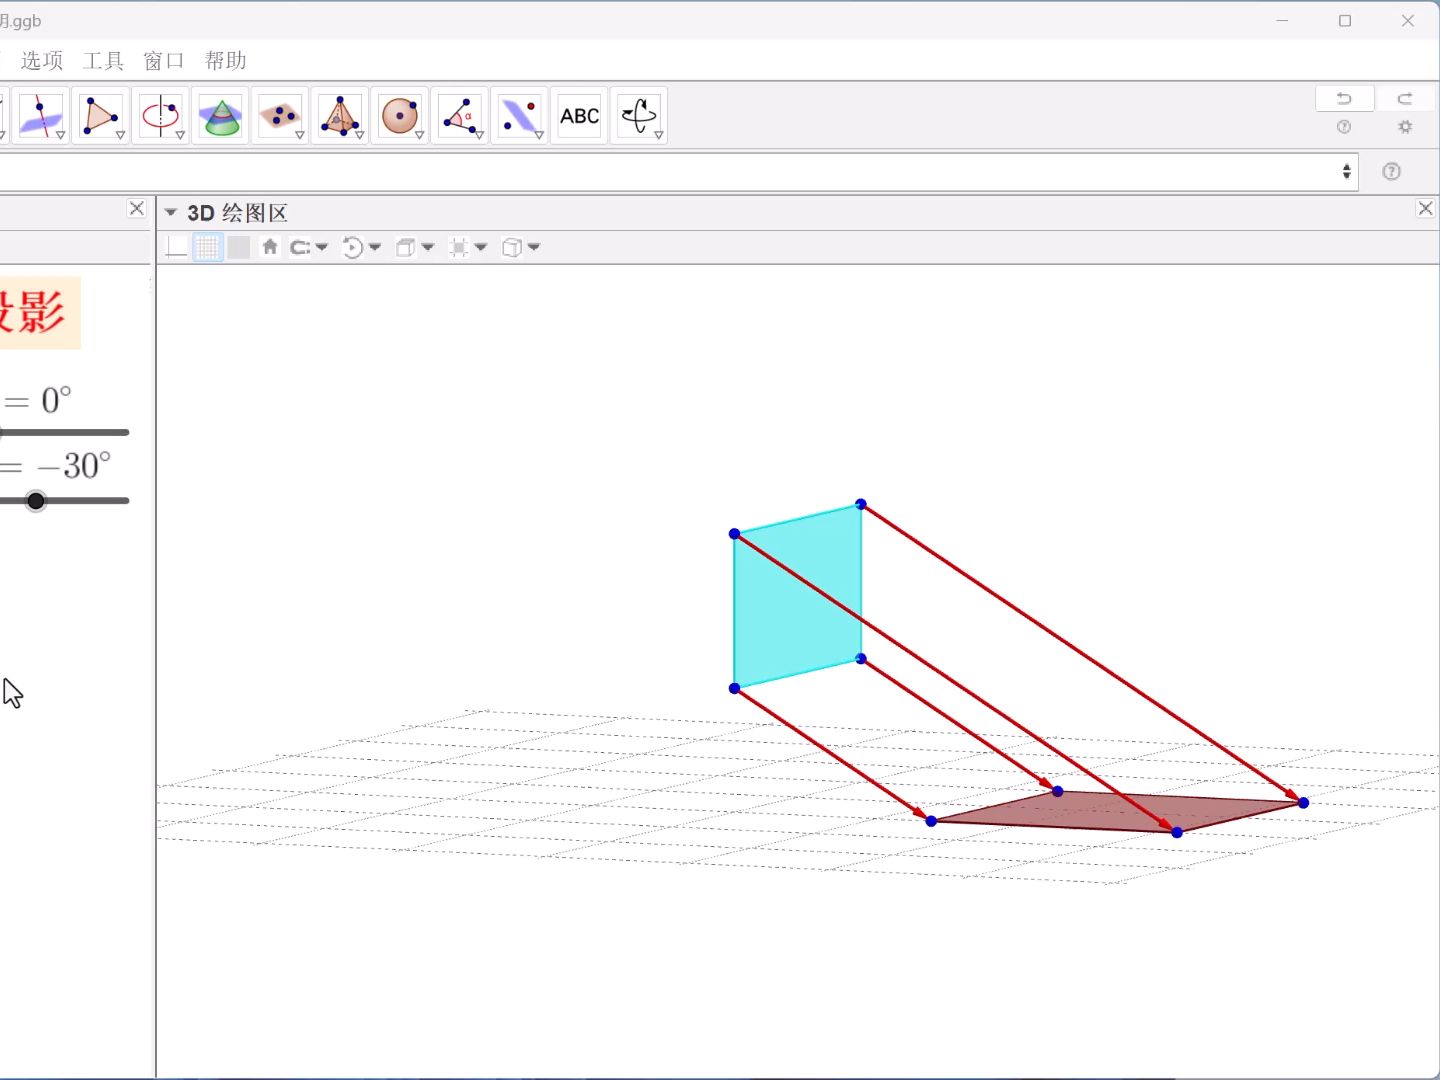The width and height of the screenshot is (1440, 1080).
Task: Open the 帮助 menu
Action: click(225, 61)
